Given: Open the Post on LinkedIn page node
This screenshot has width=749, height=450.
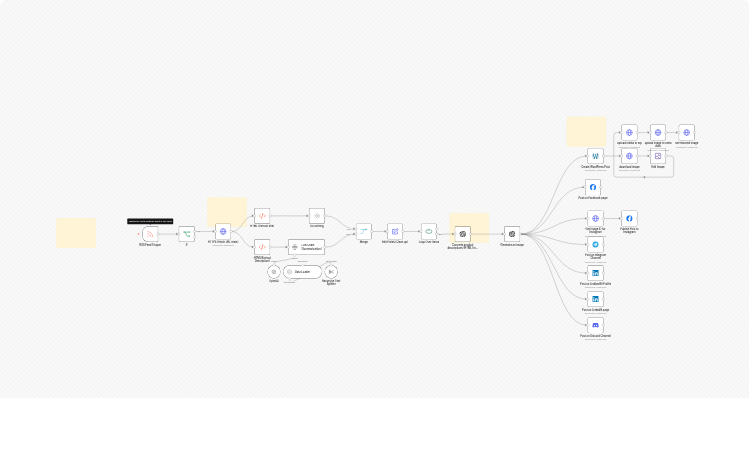Looking at the screenshot, I should [x=595, y=298].
